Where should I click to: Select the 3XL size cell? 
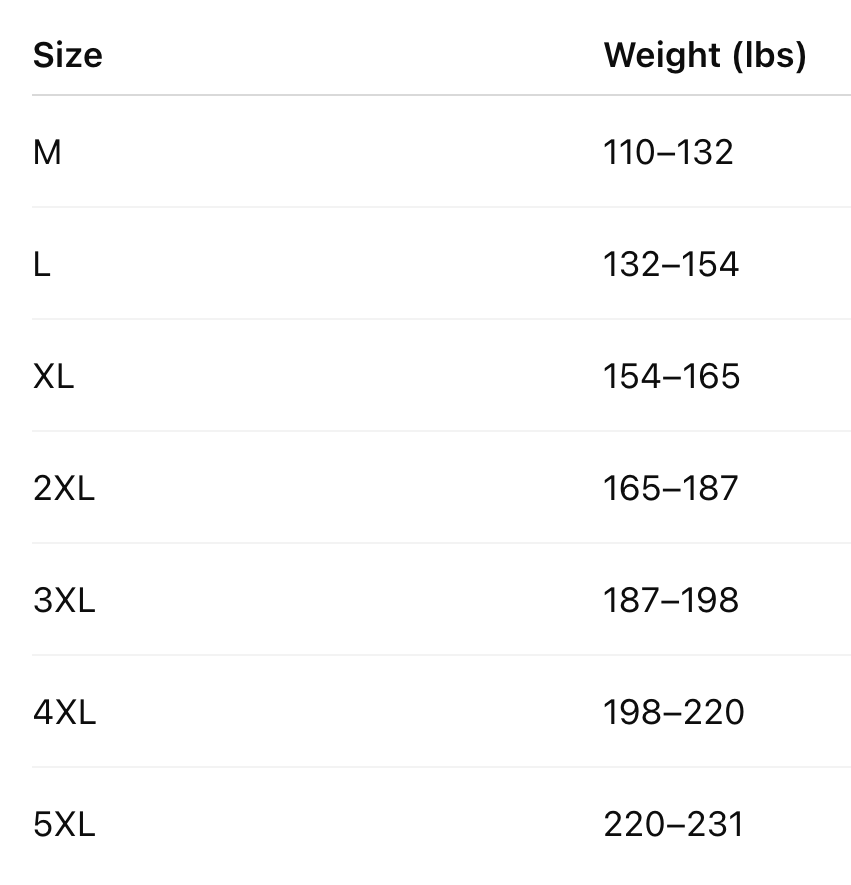(x=64, y=600)
